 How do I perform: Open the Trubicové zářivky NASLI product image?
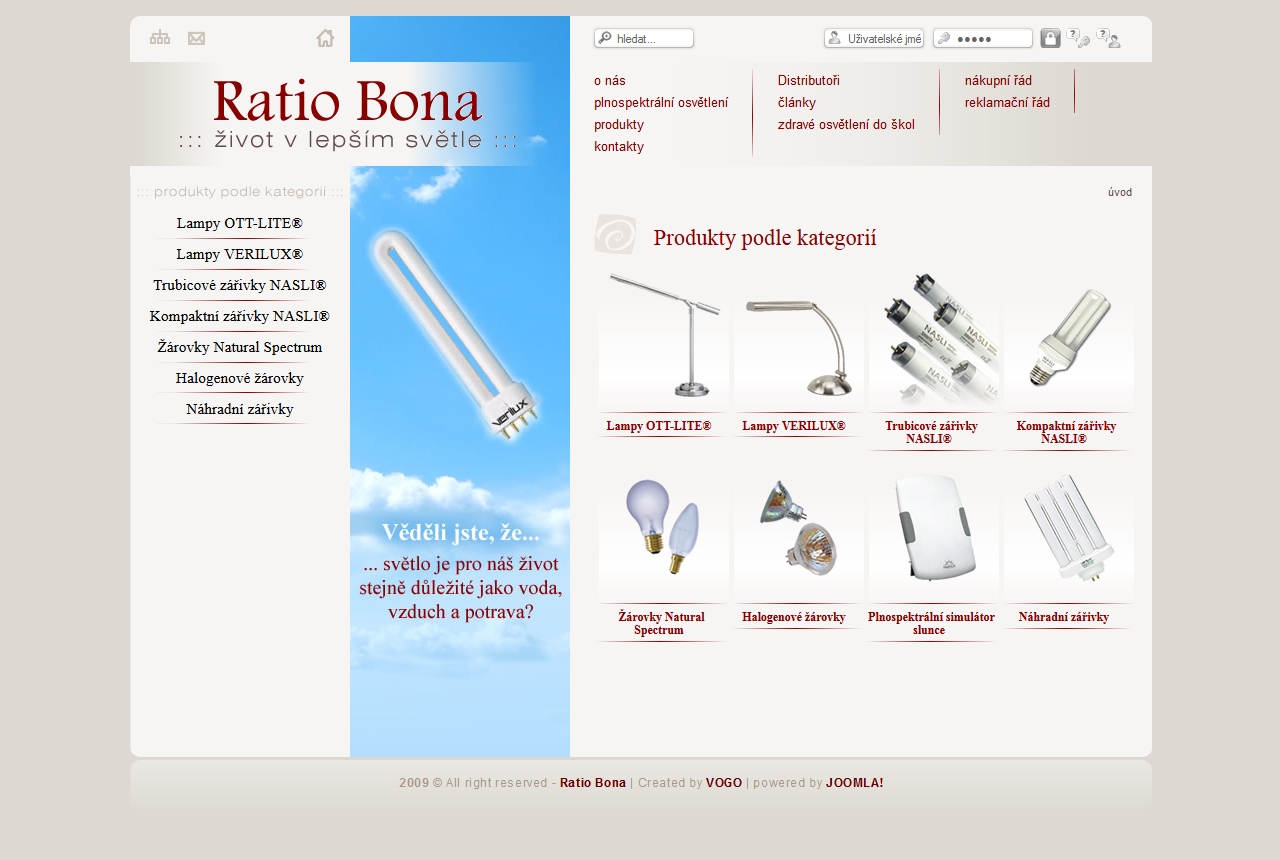point(933,339)
